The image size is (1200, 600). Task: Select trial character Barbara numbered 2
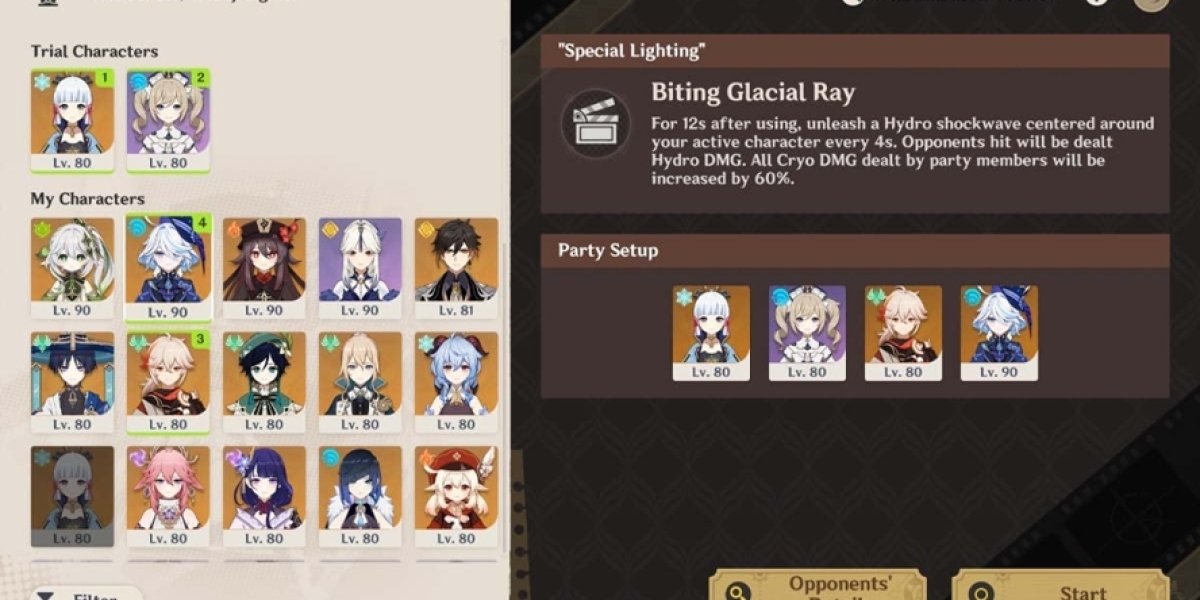click(x=168, y=121)
